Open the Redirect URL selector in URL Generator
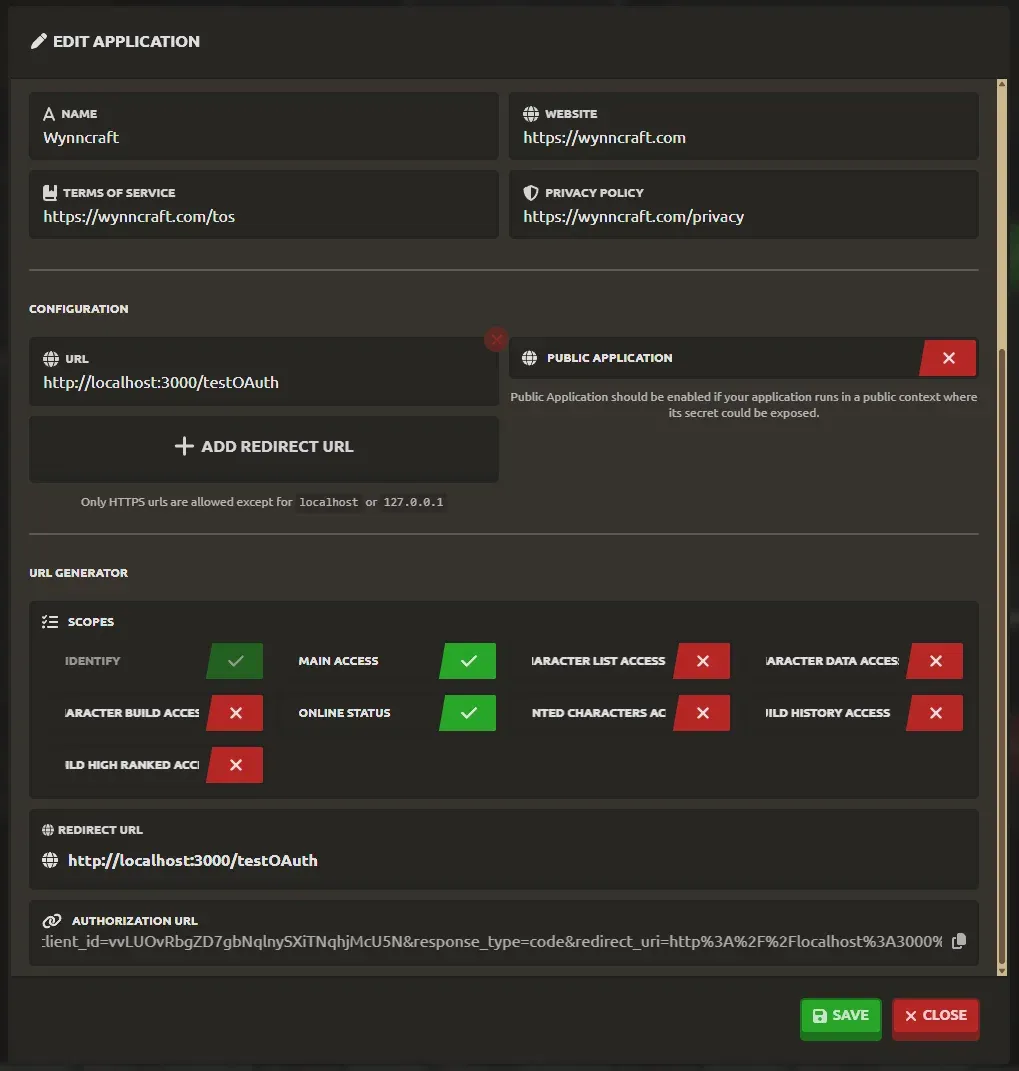The image size is (1019, 1071). pos(504,849)
